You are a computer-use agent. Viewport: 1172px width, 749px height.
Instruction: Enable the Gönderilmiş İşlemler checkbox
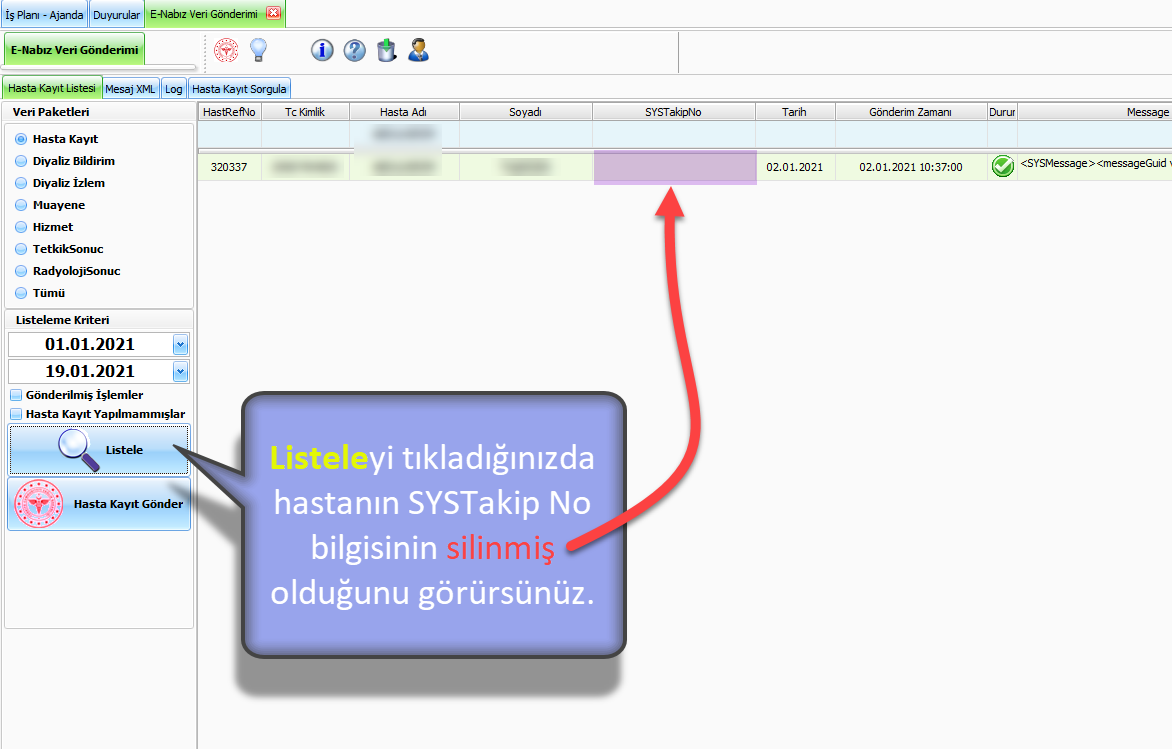(16, 395)
